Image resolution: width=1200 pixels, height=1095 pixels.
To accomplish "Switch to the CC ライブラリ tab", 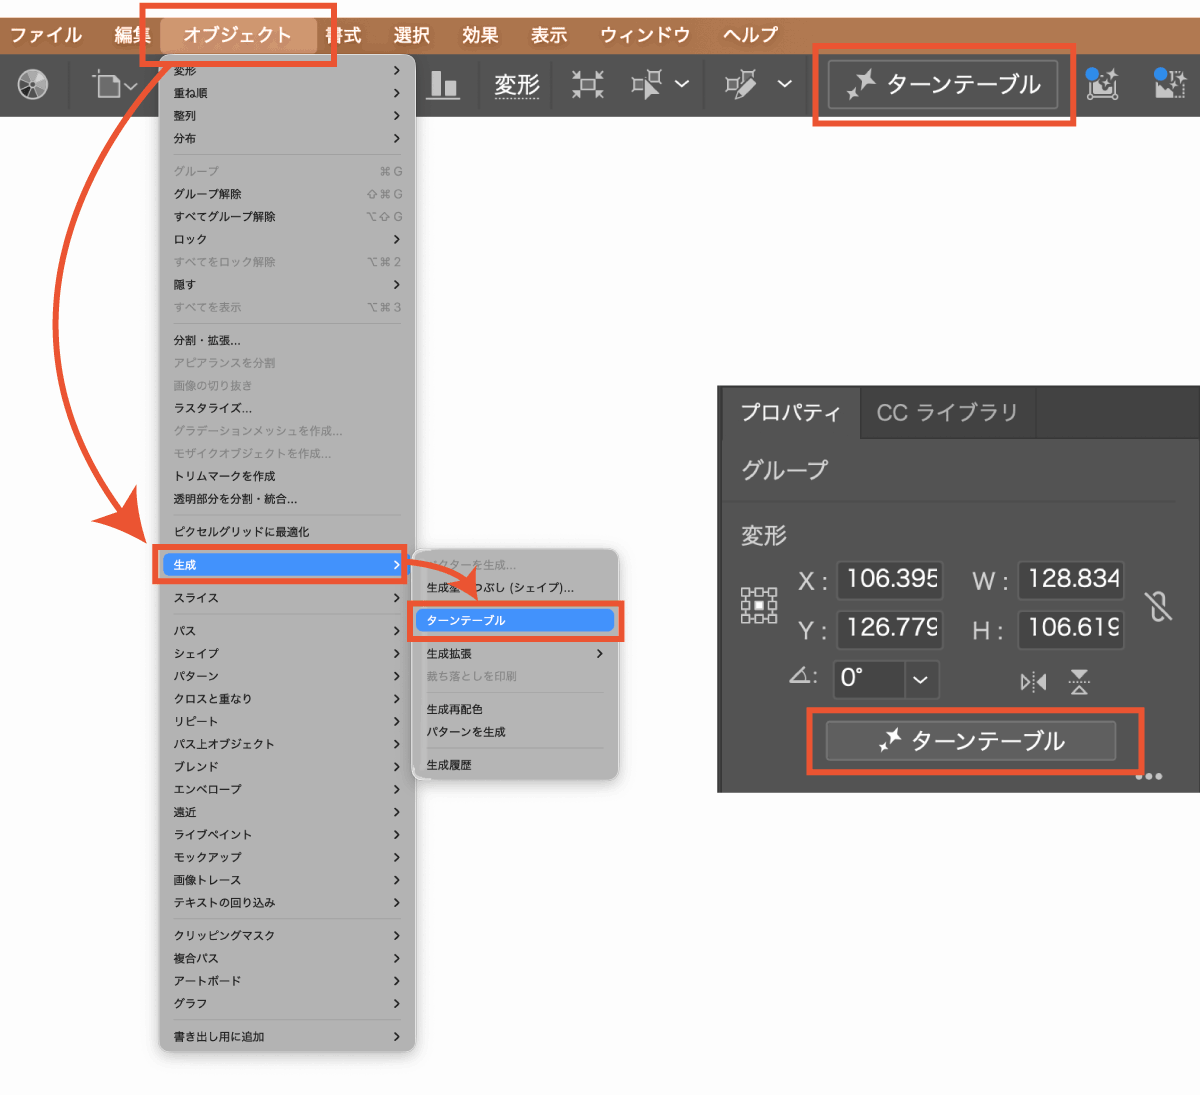I will tap(946, 413).
